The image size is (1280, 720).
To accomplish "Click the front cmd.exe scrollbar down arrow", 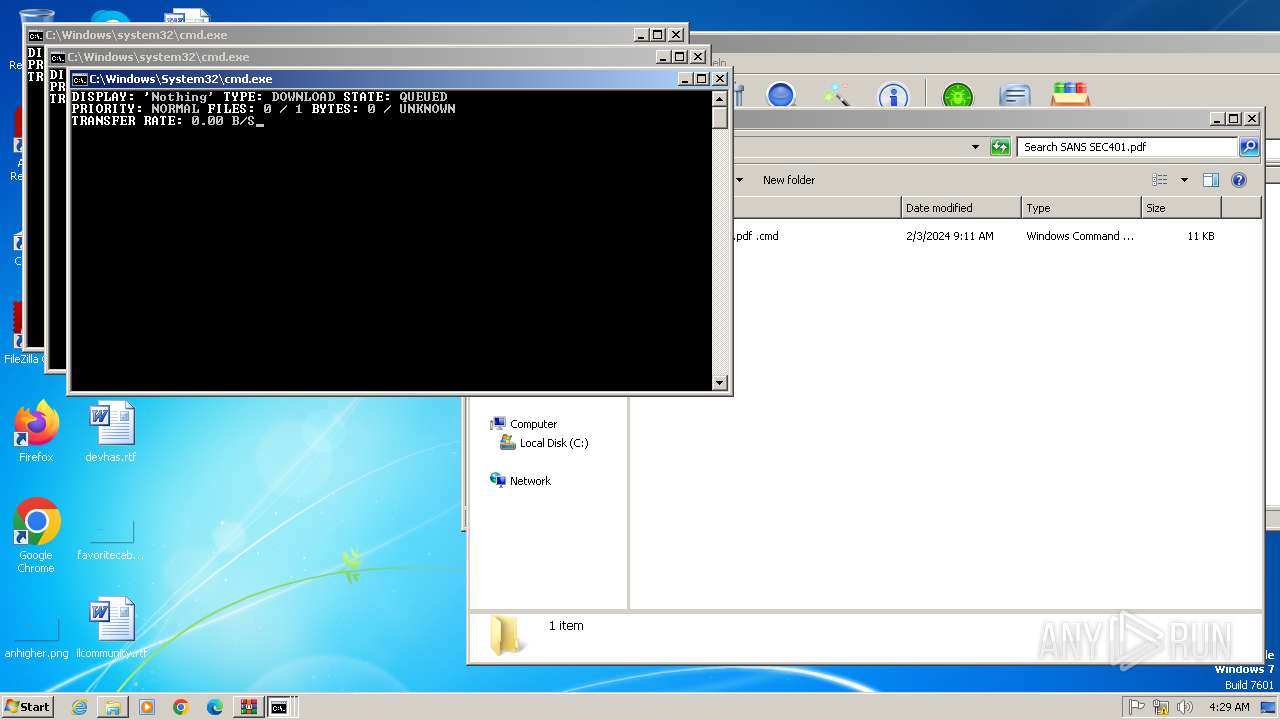I will 719,383.
